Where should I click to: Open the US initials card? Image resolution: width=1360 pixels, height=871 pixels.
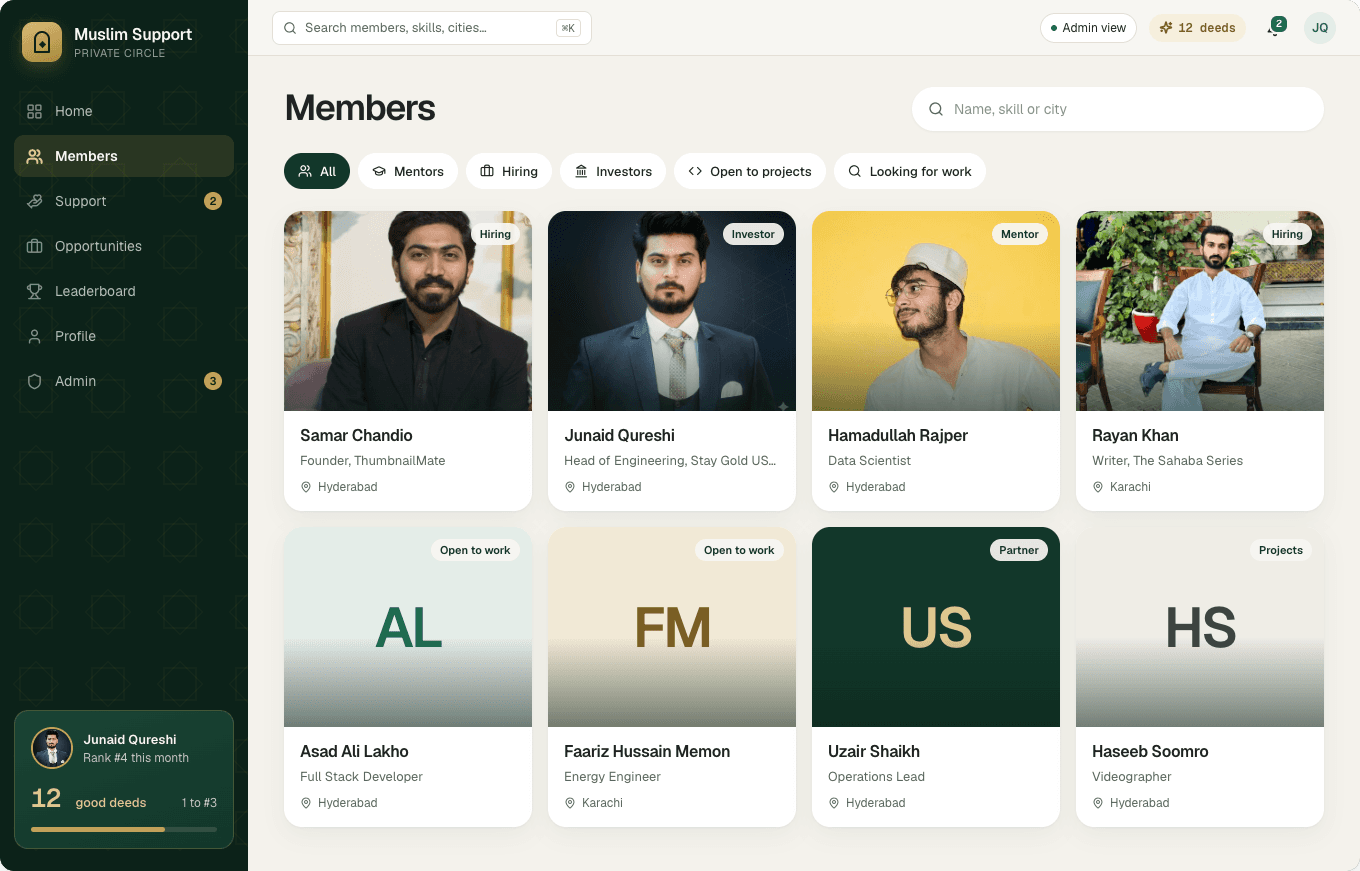click(x=936, y=627)
